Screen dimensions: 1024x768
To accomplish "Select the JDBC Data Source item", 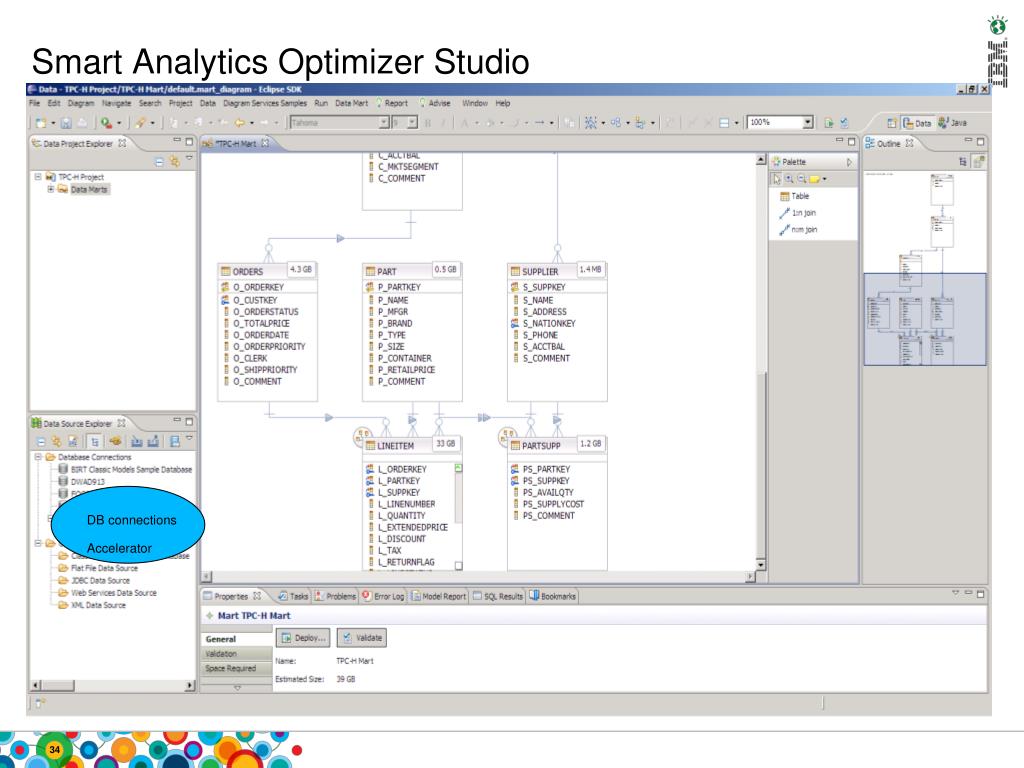I will [94, 581].
